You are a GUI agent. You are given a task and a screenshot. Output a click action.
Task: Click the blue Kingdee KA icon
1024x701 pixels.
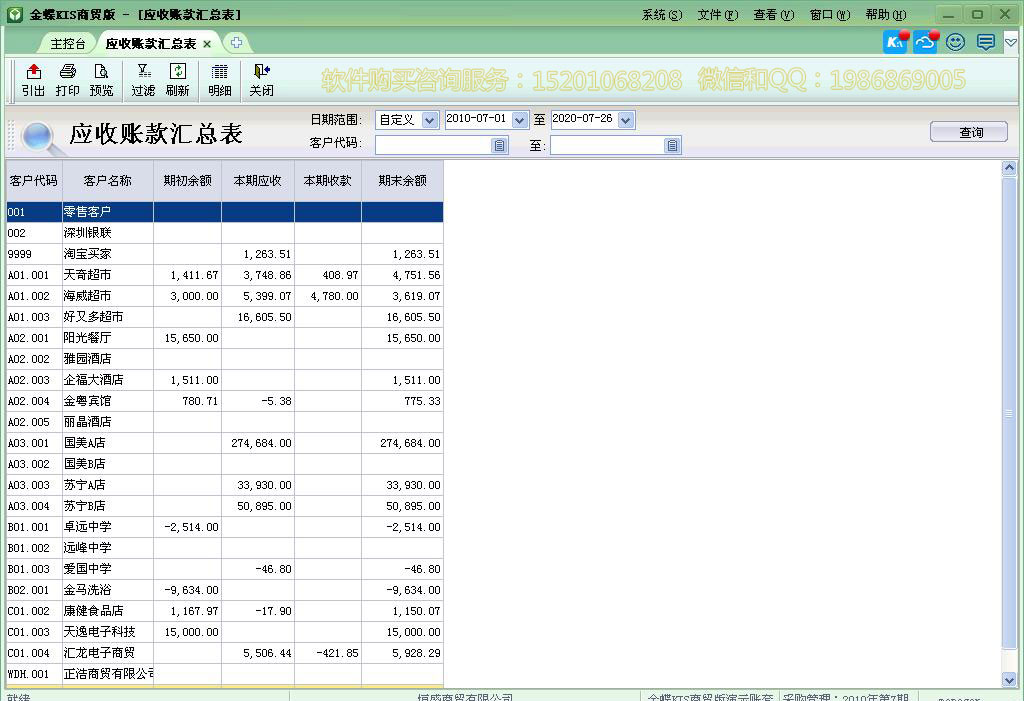(x=892, y=42)
